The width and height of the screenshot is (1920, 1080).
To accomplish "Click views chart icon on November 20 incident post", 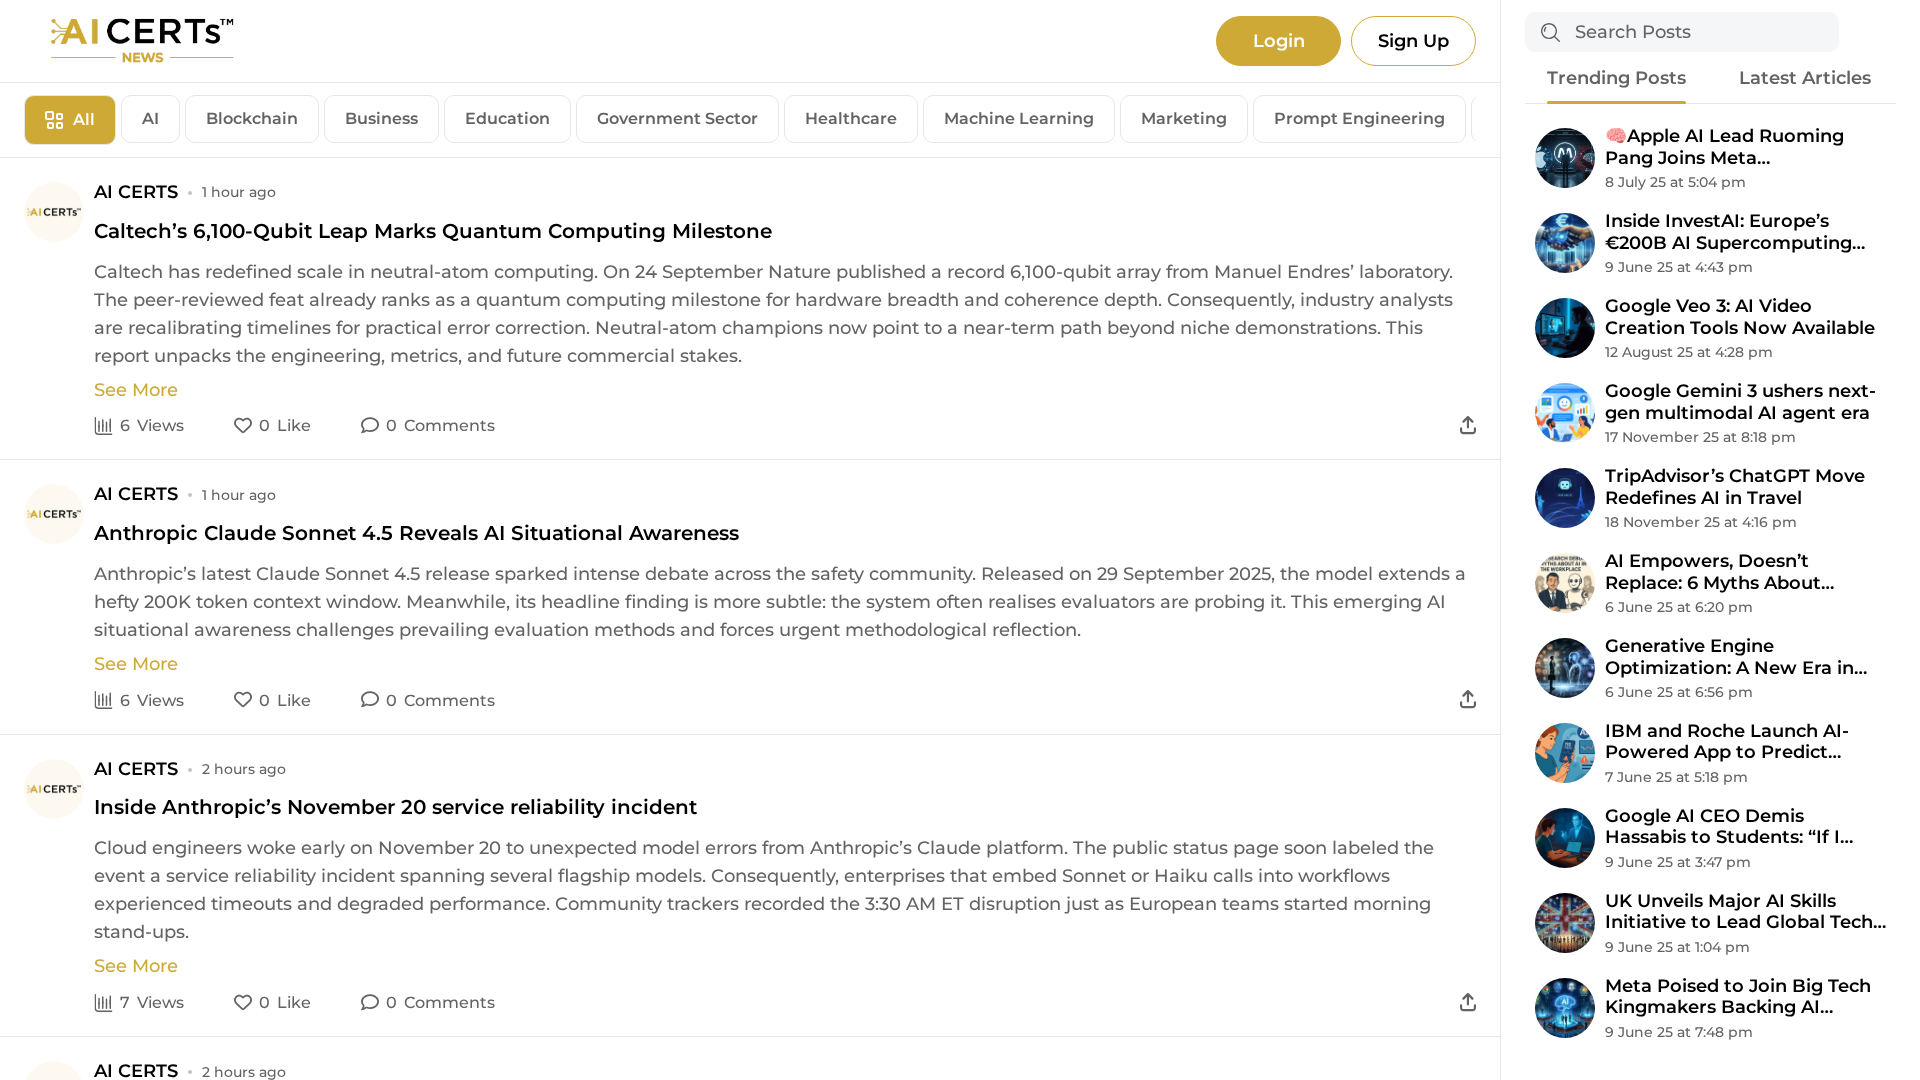I will tap(103, 1003).
